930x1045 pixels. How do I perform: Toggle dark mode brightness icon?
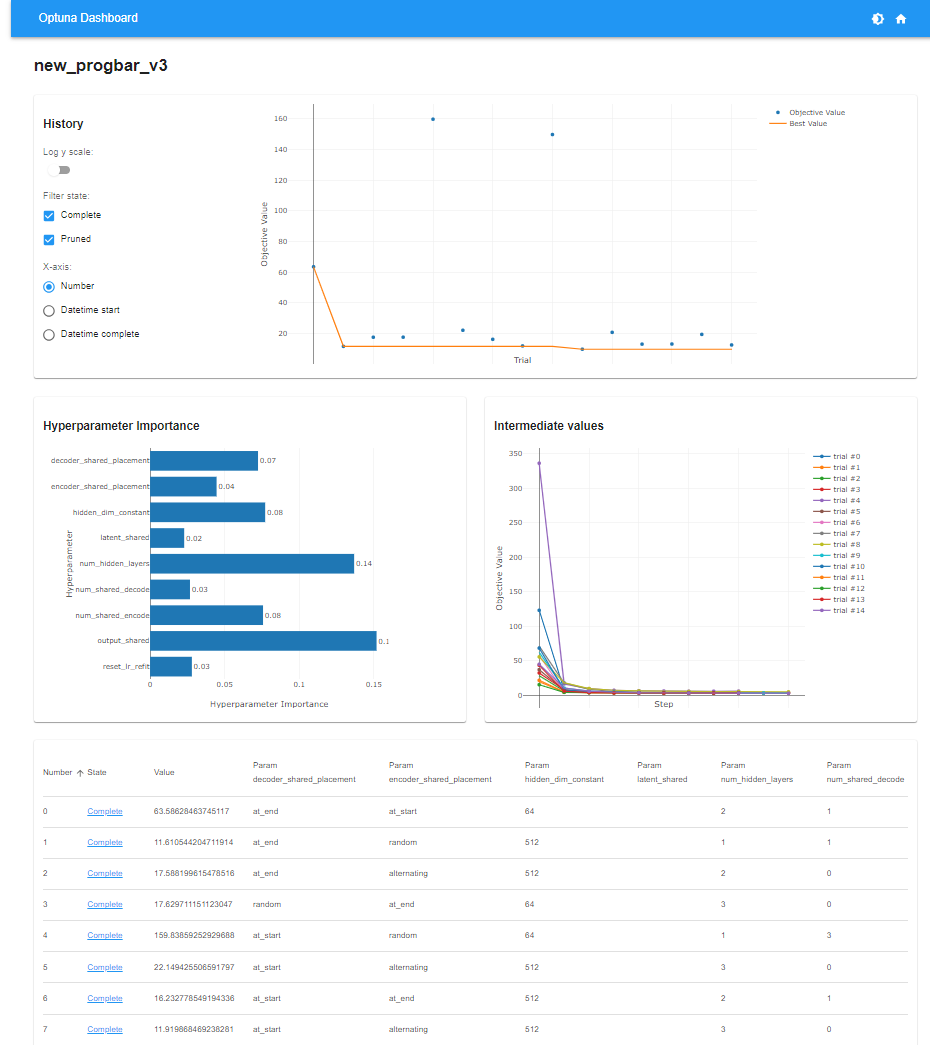877,19
